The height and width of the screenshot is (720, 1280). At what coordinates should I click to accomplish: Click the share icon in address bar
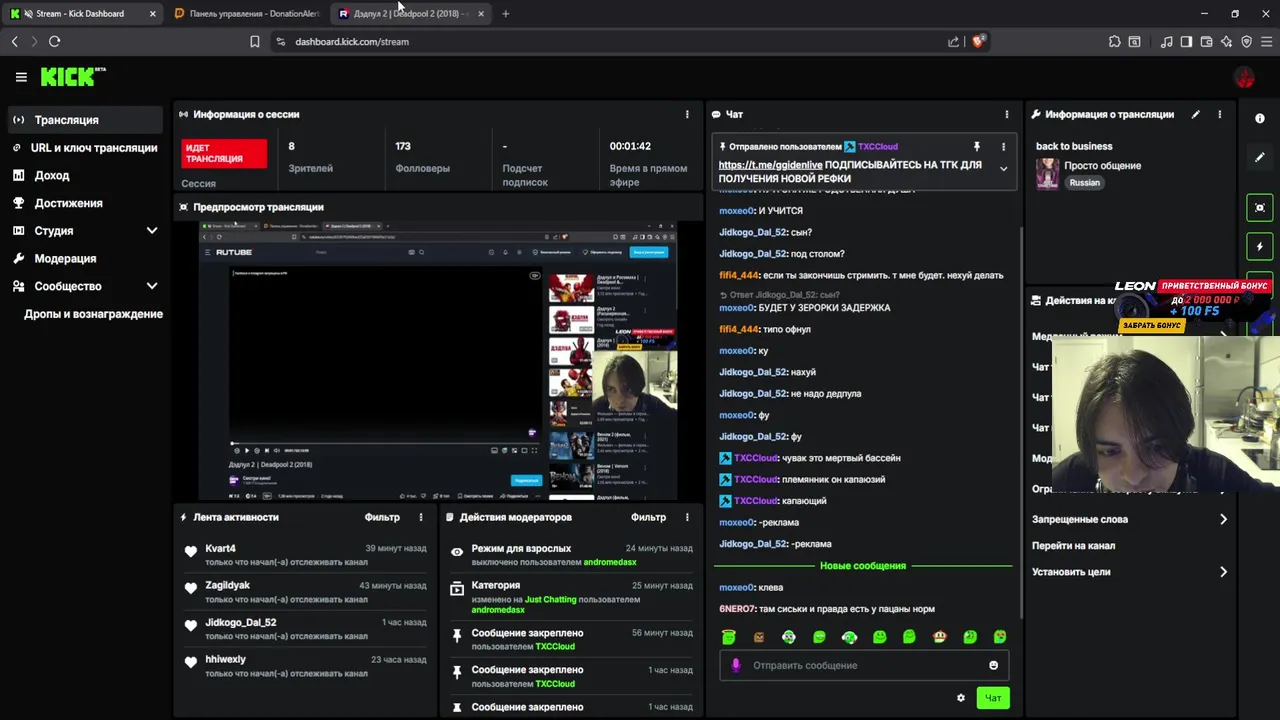click(953, 41)
